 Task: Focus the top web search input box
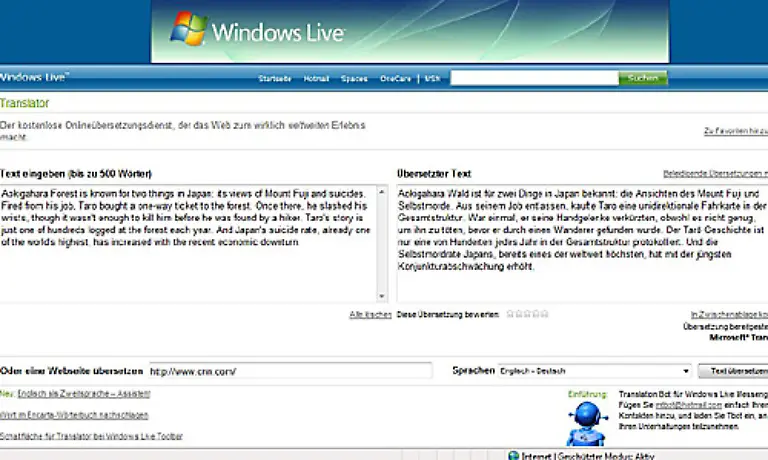tap(534, 78)
